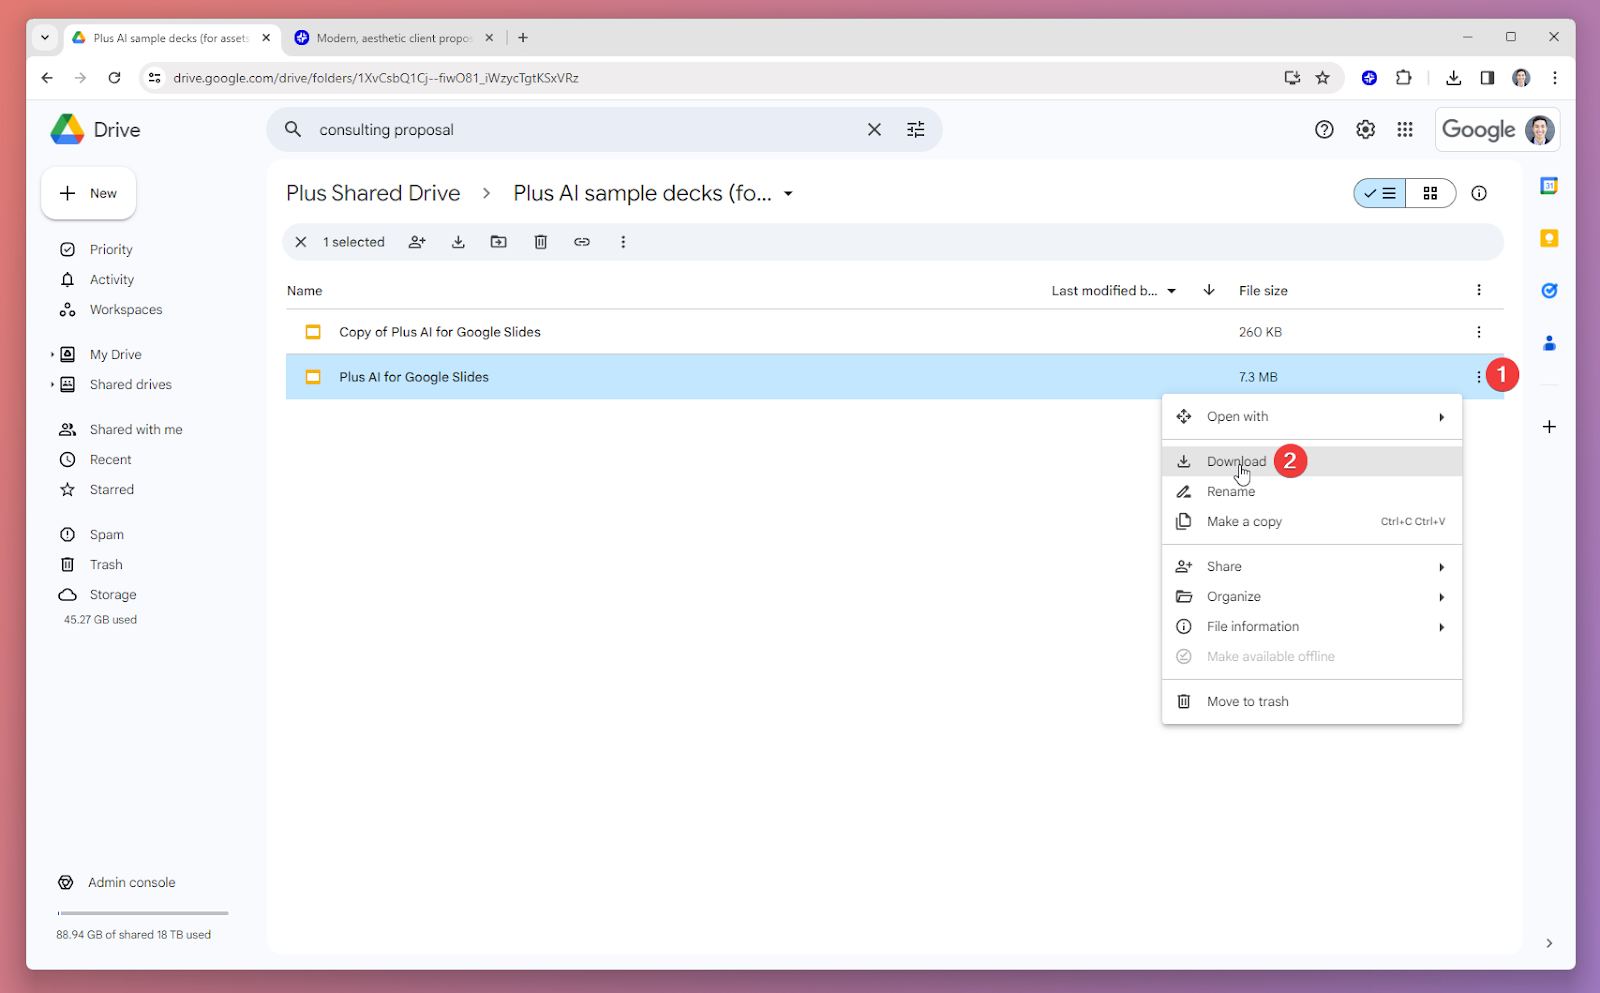Open a new browser tab
Screen dimensions: 1600x993
point(523,38)
